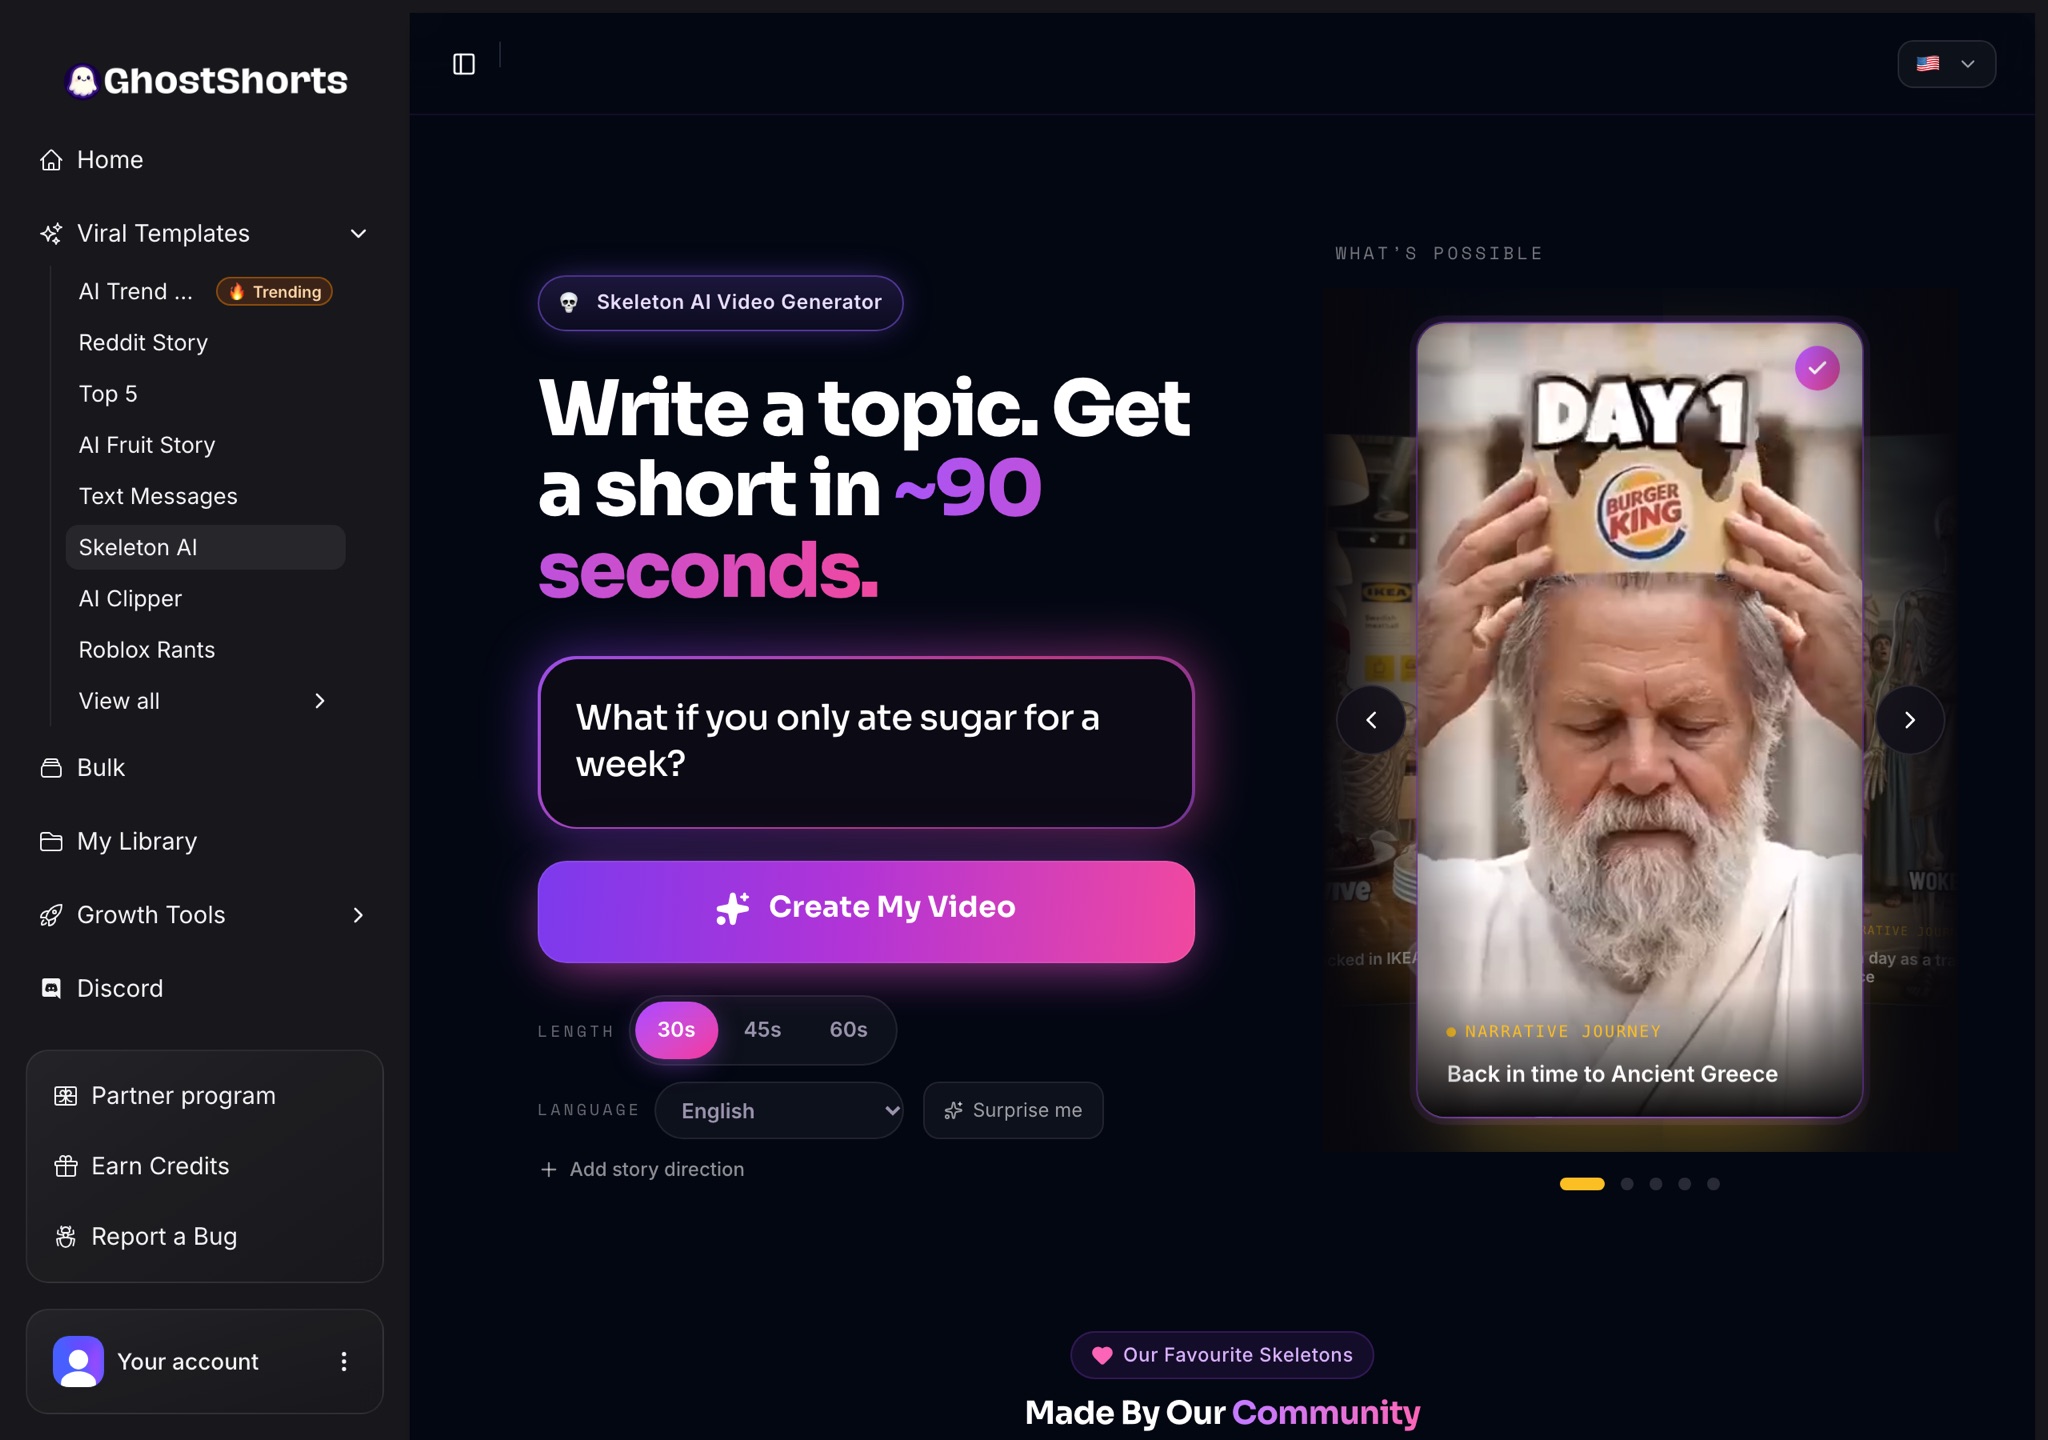Image resolution: width=2048 pixels, height=1440 pixels.
Task: Click the Surprise me button
Action: [1013, 1111]
